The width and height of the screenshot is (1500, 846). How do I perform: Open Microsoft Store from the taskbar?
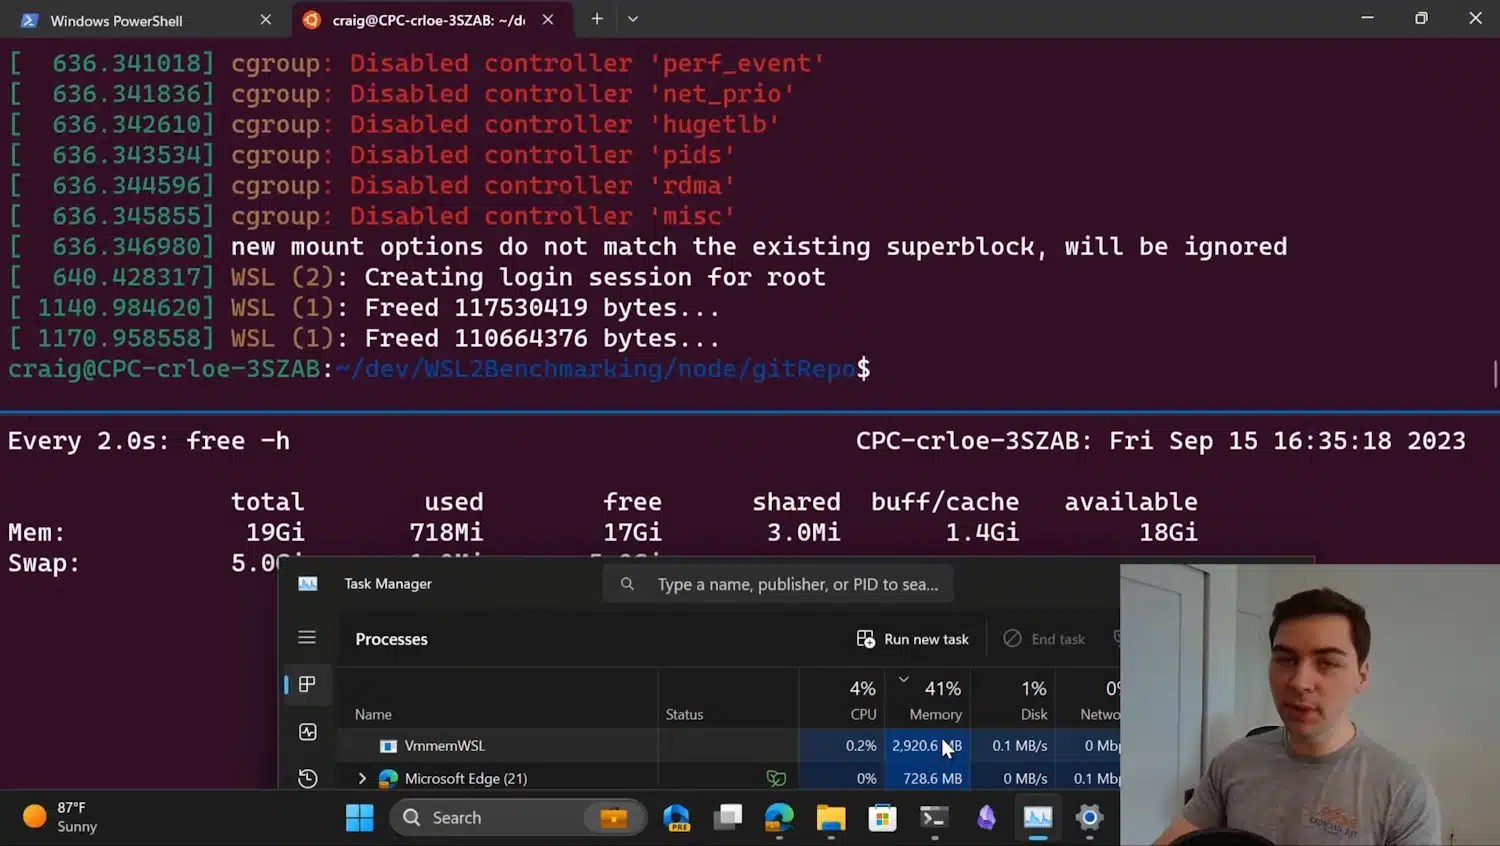coord(882,817)
